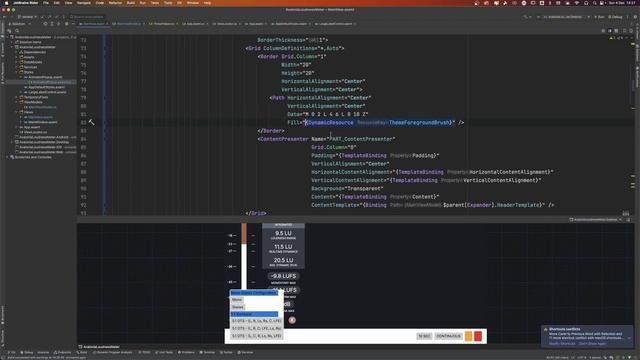Click the locate file icon in Solution panel
The image size is (640, 360).
[45, 24]
